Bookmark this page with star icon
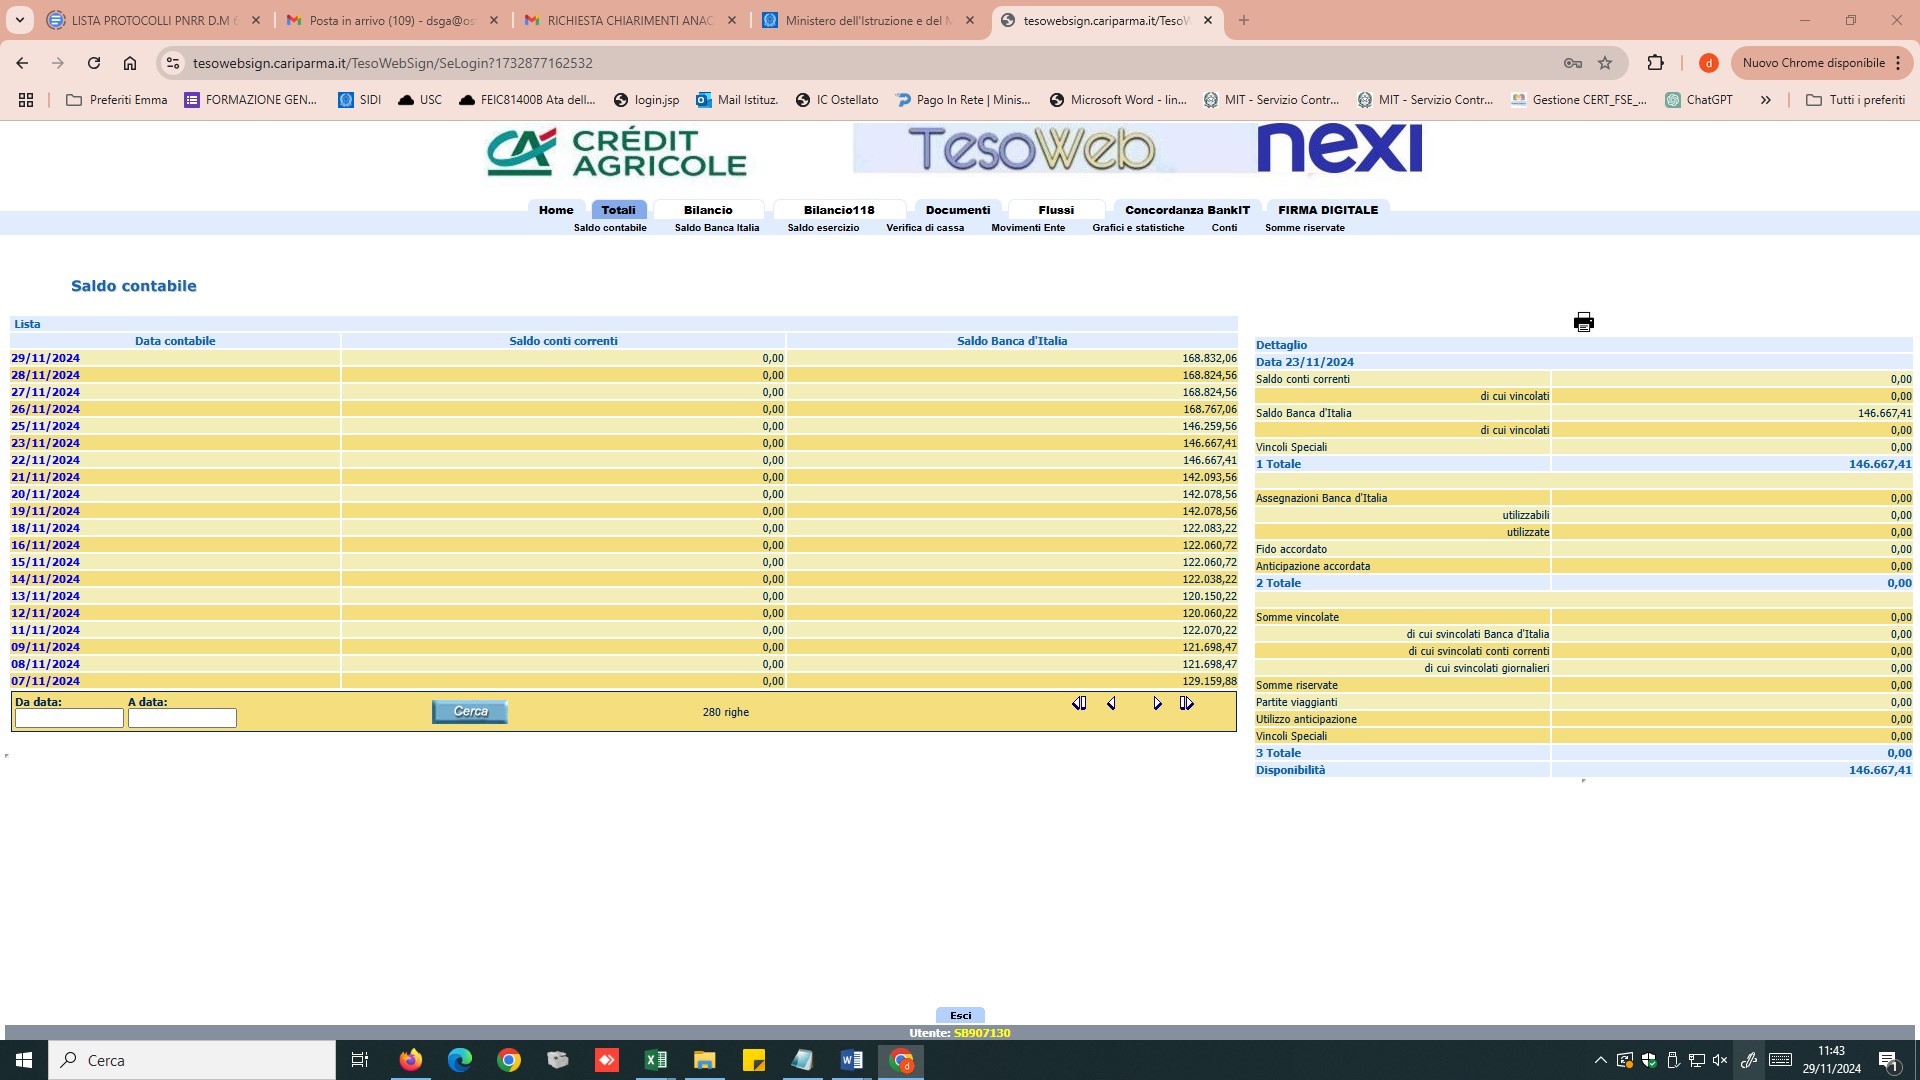The width and height of the screenshot is (1920, 1080). (1605, 63)
